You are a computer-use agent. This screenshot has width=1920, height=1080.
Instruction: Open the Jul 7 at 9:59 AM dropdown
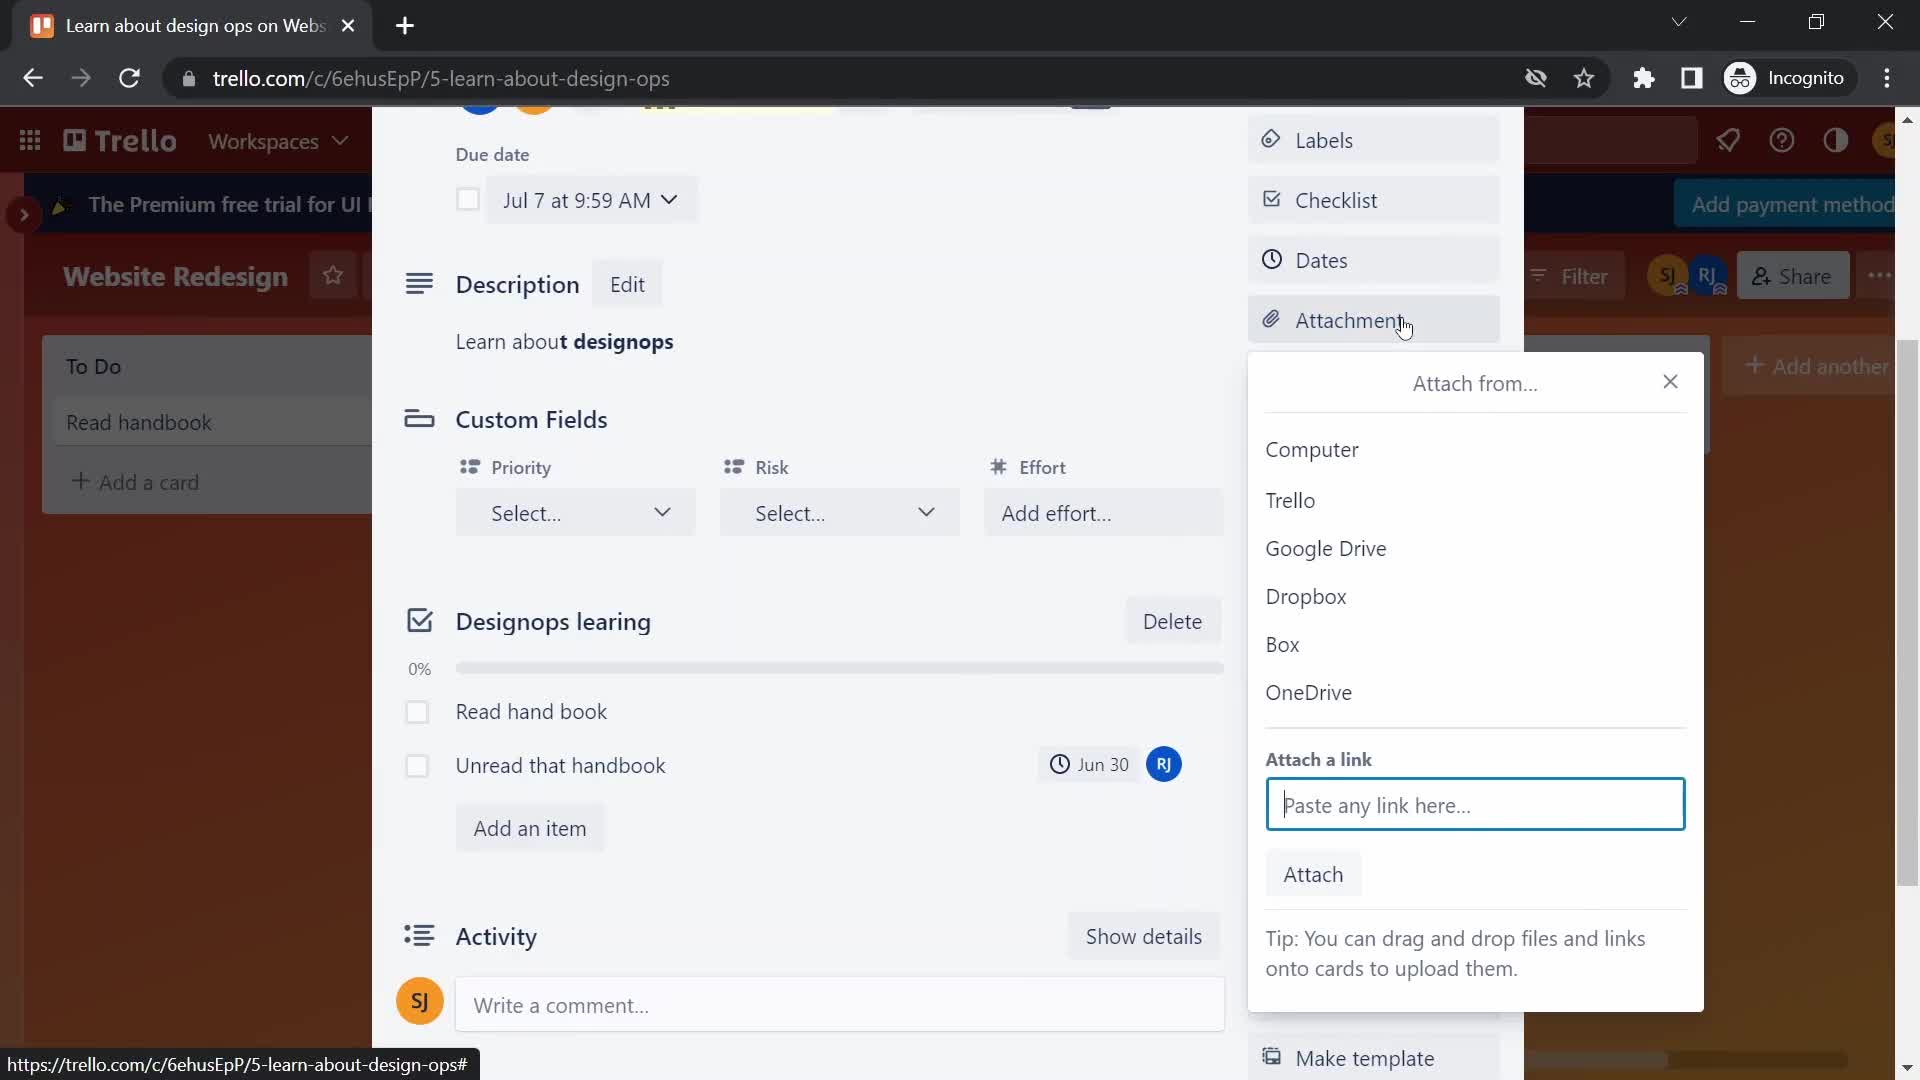[x=591, y=200]
